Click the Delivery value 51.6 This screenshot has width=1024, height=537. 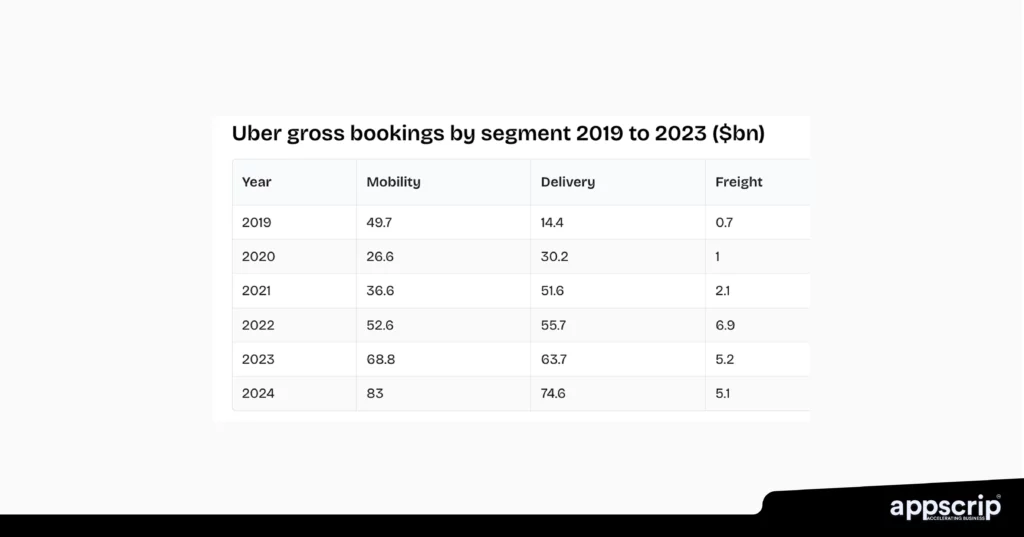554,290
